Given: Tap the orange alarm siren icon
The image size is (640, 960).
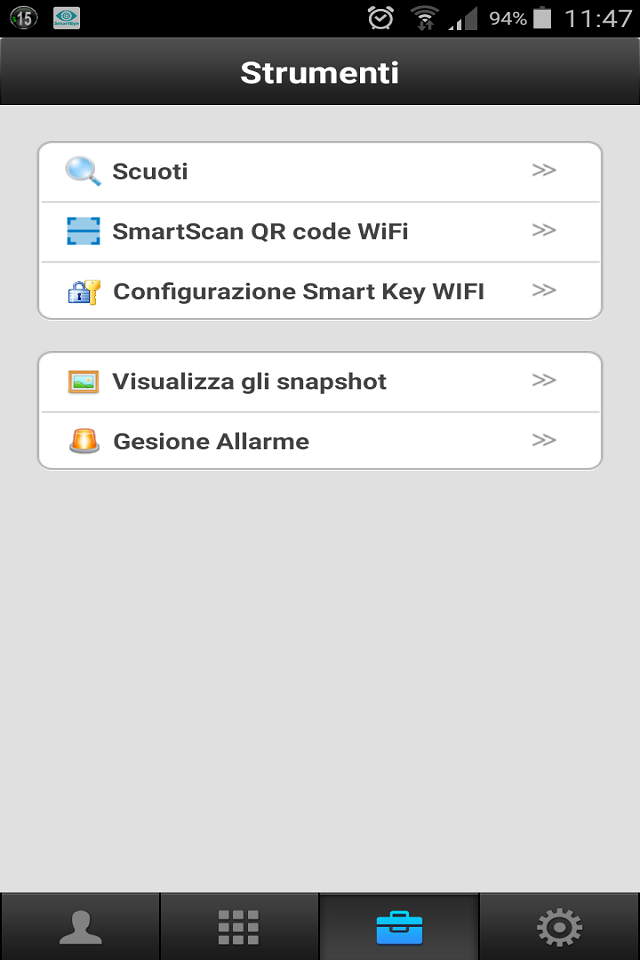Looking at the screenshot, I should (85, 440).
